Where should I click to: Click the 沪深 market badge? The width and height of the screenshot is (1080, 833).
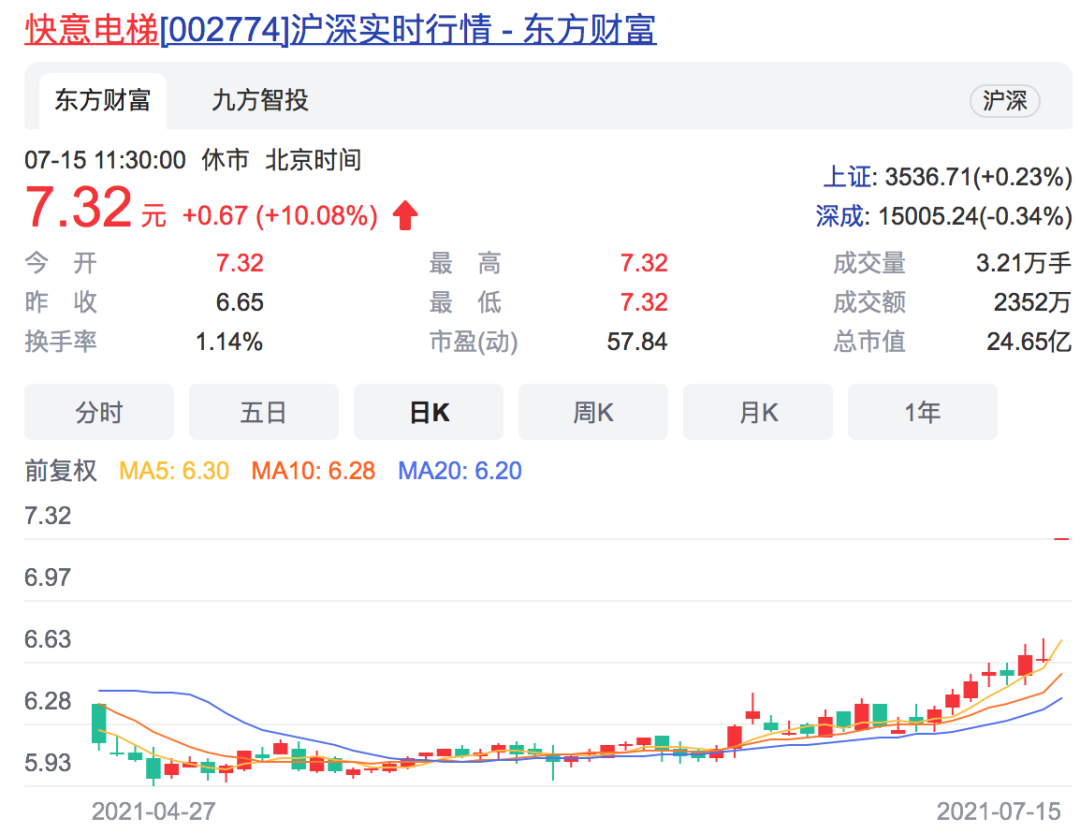[x=1004, y=101]
